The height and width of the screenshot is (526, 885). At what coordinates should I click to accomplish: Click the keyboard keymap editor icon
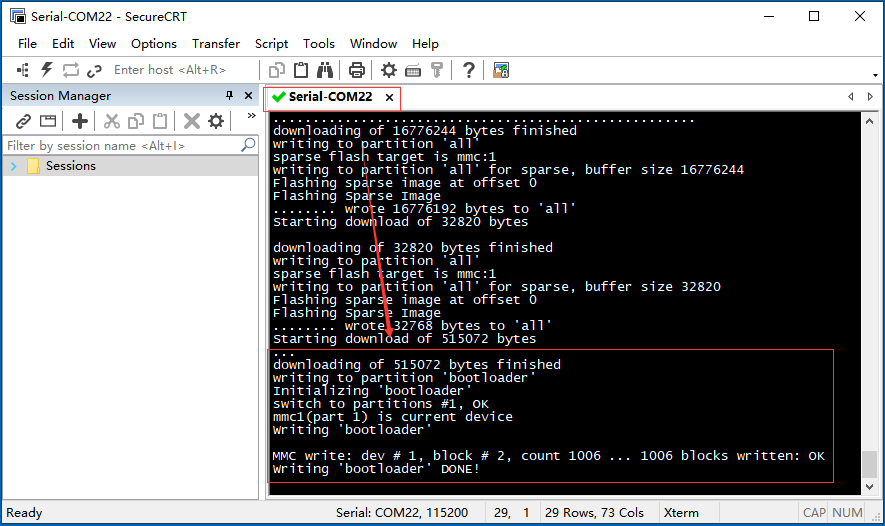coord(413,71)
